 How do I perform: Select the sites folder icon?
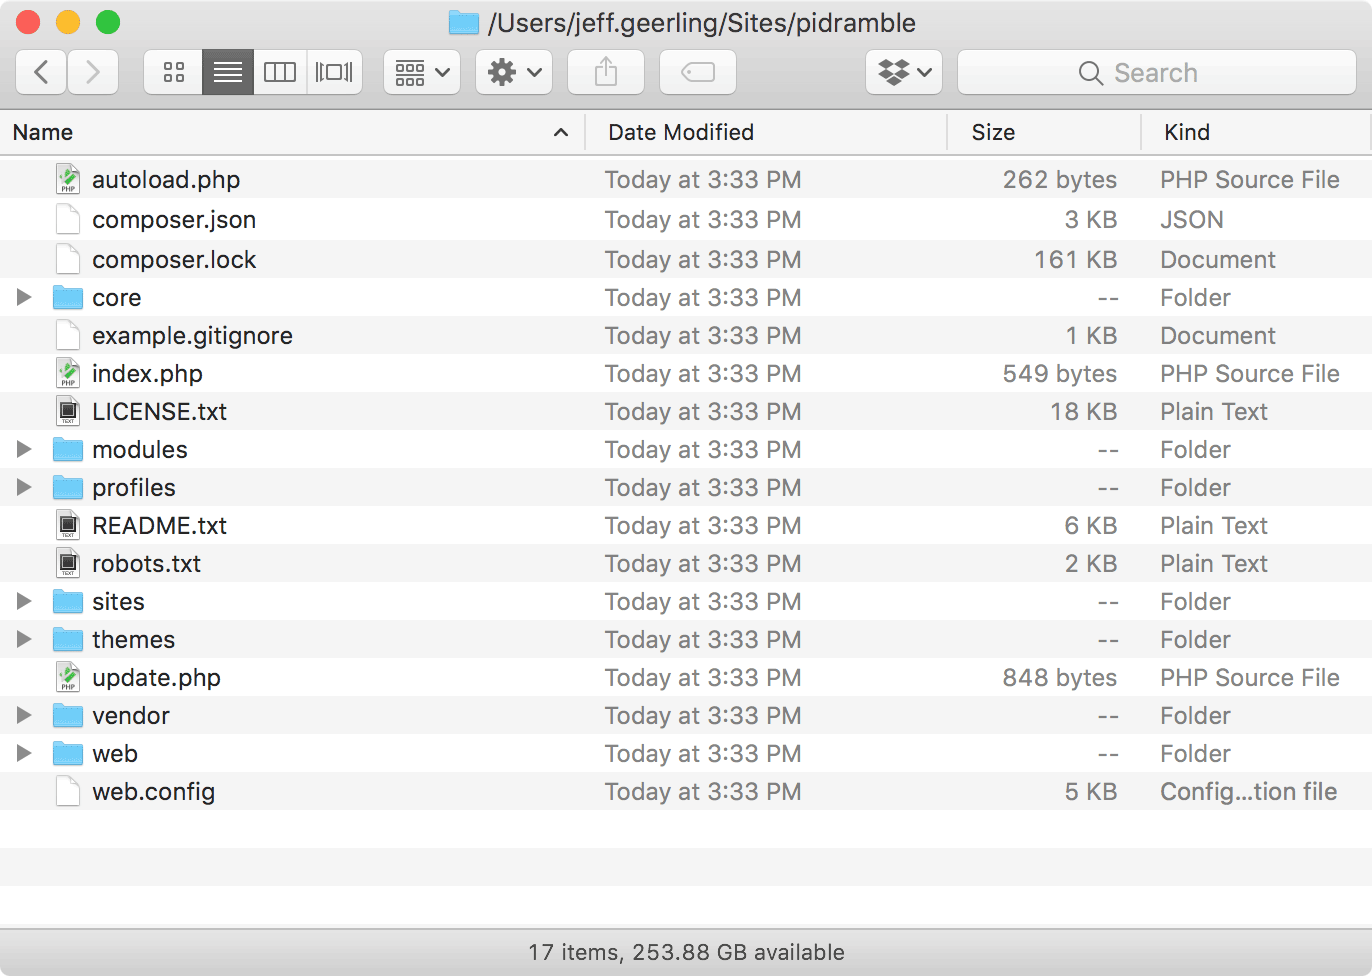(x=68, y=601)
